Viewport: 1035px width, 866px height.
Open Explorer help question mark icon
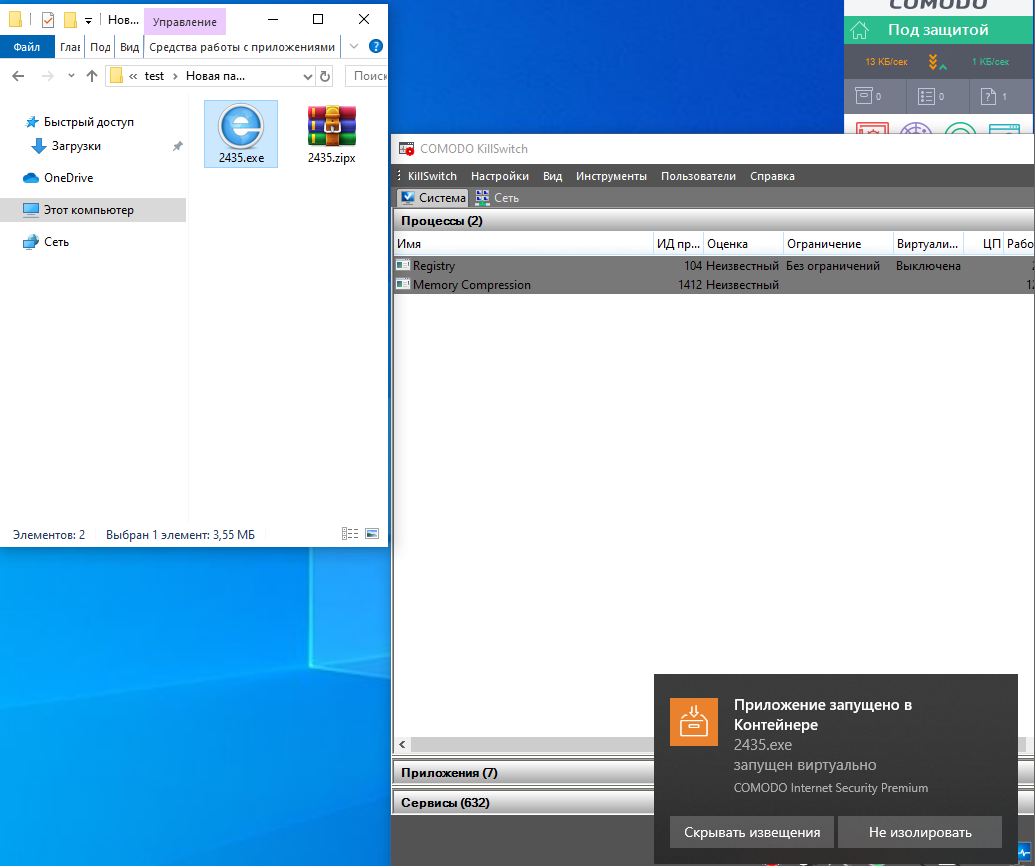[x=376, y=46]
